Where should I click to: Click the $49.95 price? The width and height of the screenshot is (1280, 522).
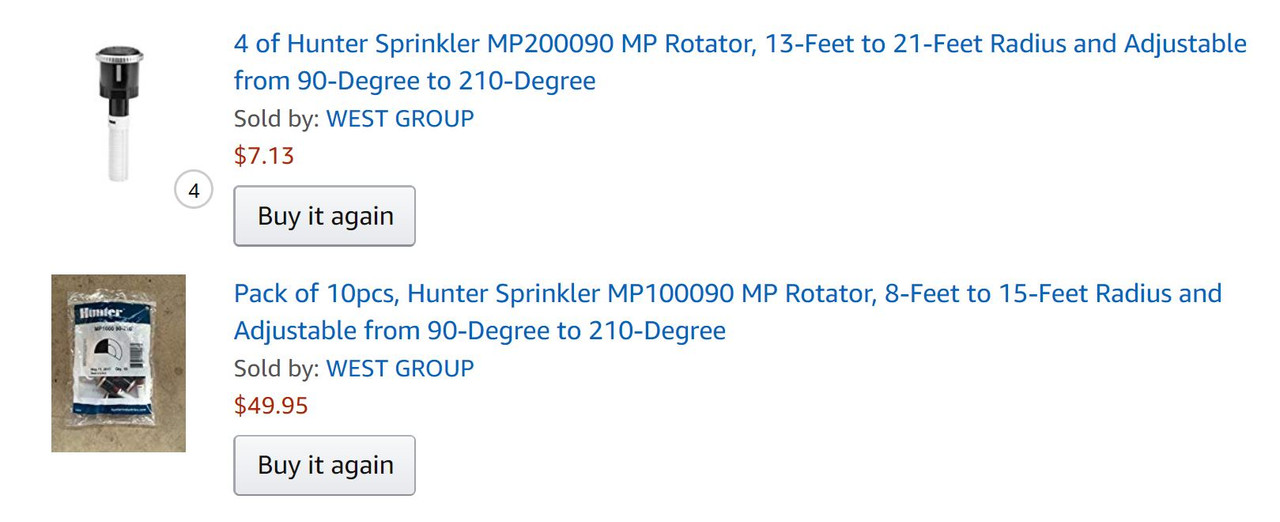271,405
